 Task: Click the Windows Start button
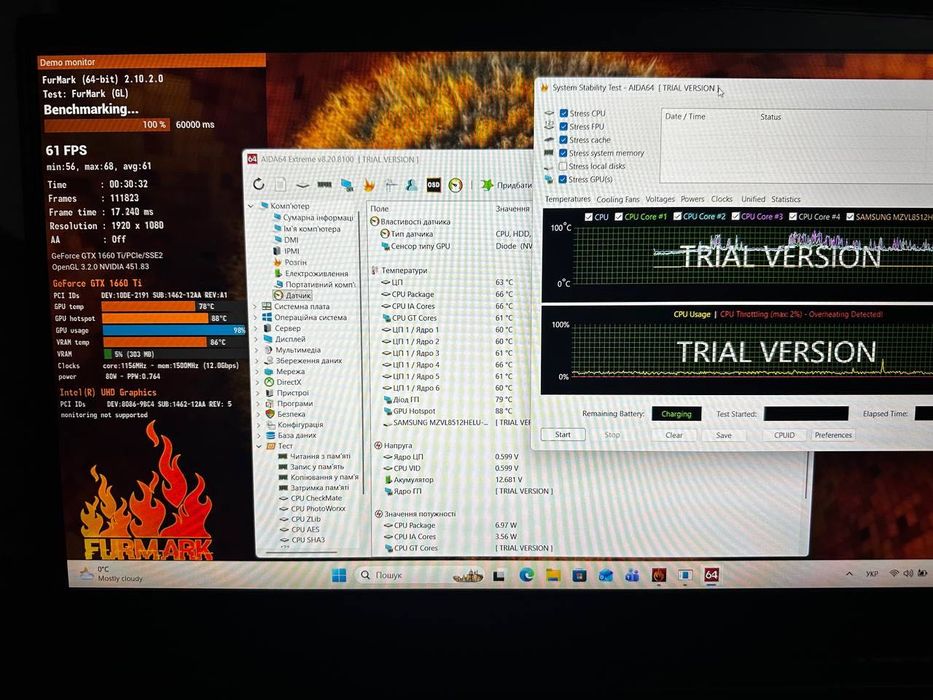click(x=339, y=576)
